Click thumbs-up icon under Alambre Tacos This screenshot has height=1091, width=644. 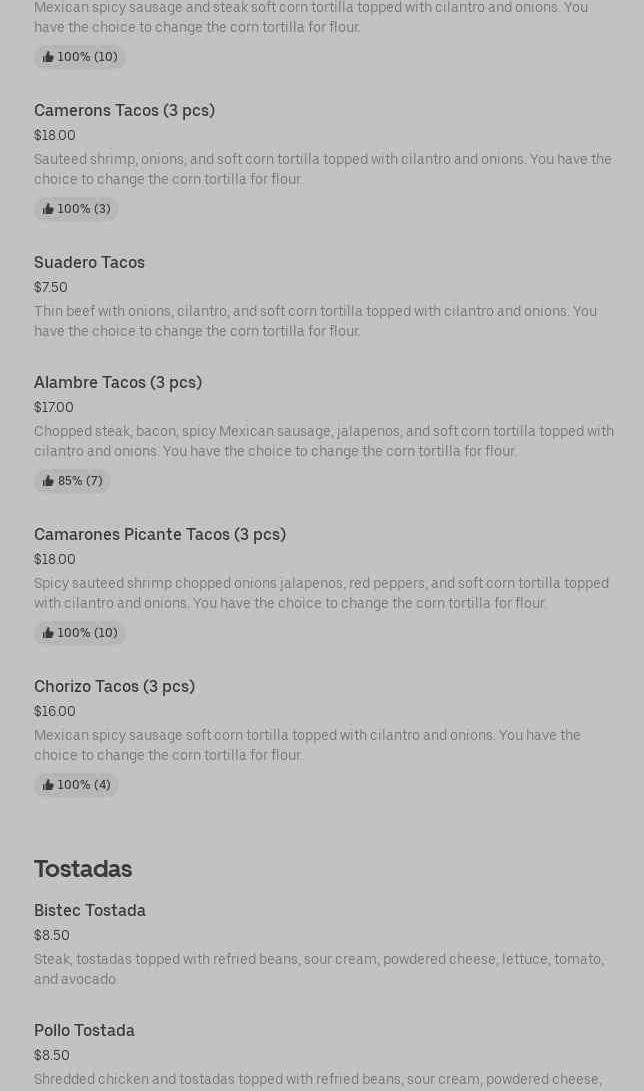click(x=48, y=481)
